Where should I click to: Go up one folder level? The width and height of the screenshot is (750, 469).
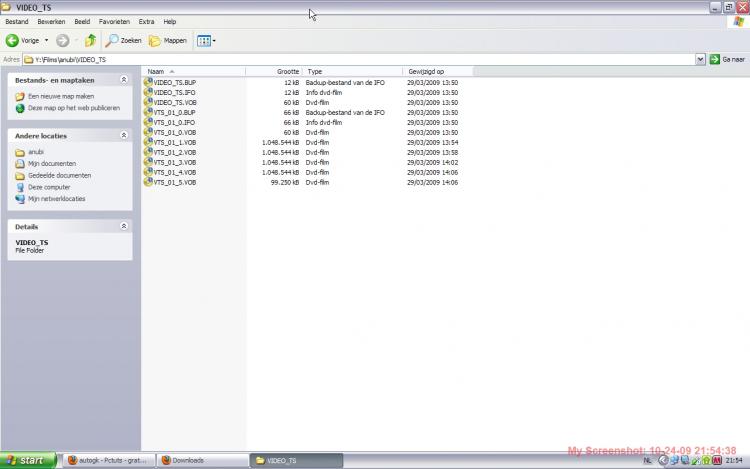pos(90,41)
